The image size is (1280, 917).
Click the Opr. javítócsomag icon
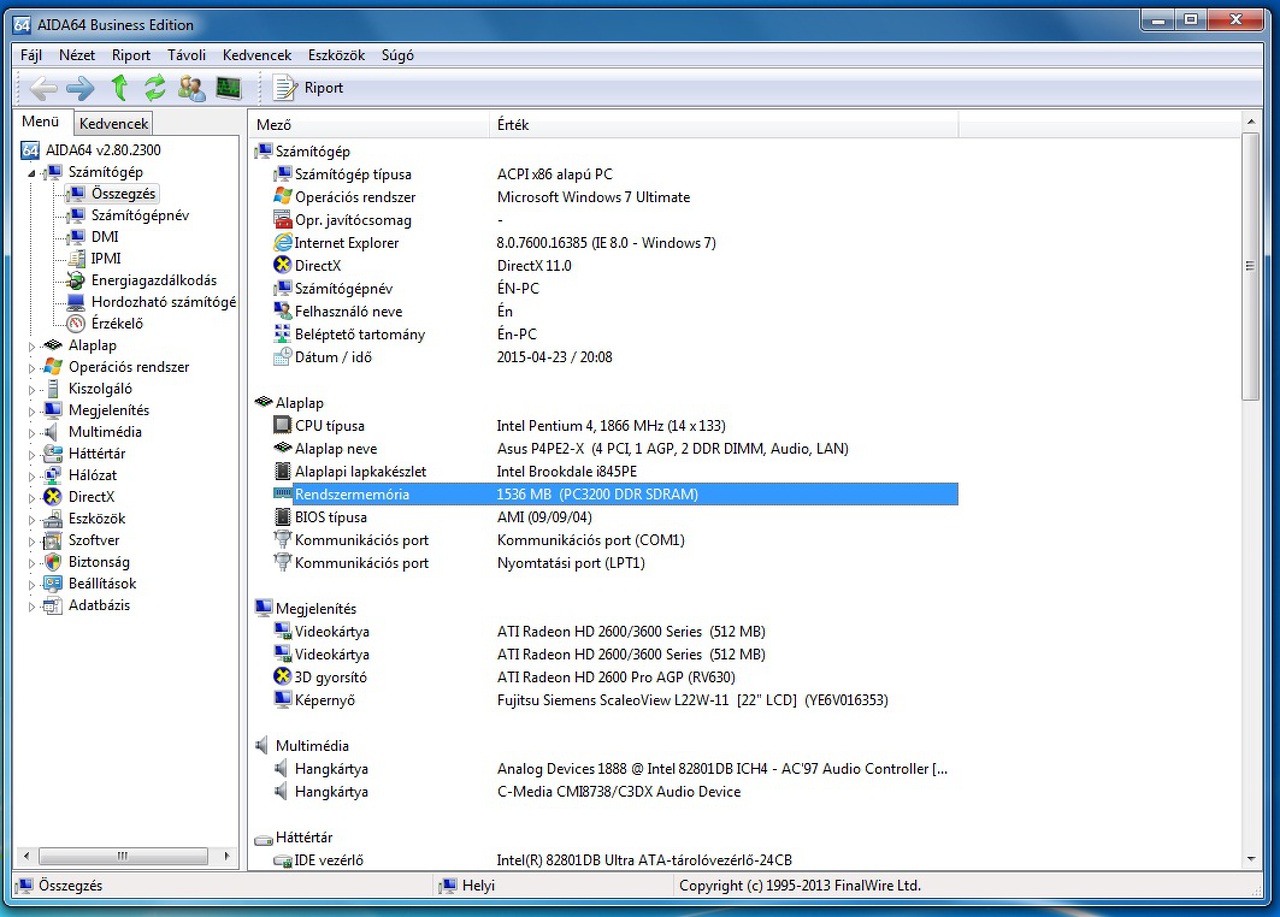click(282, 220)
